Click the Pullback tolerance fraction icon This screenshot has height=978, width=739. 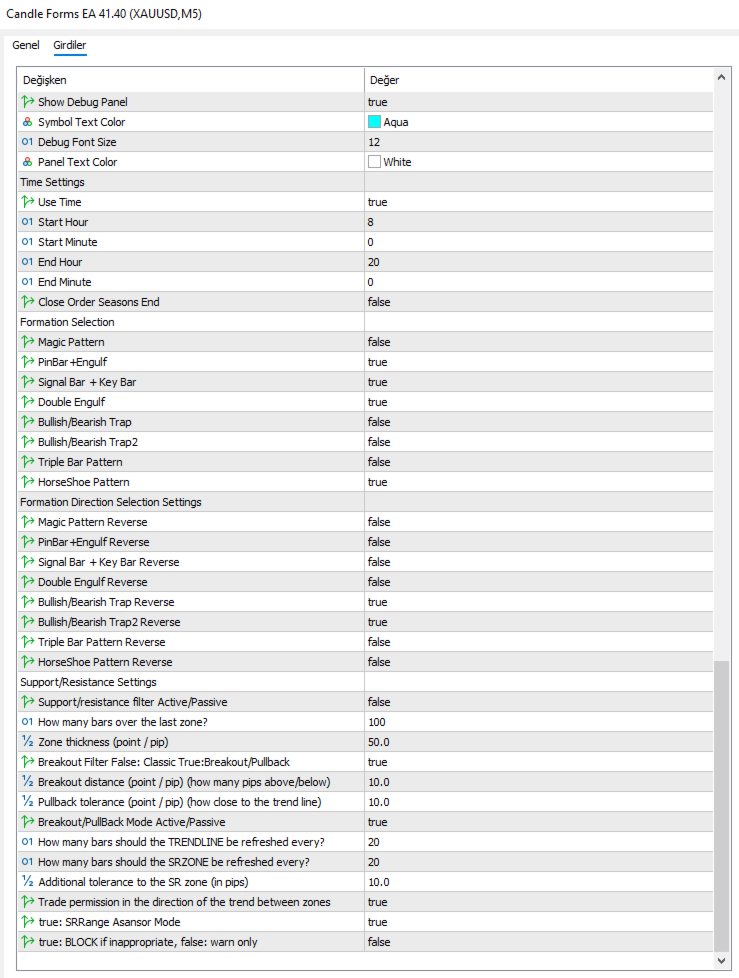27,802
